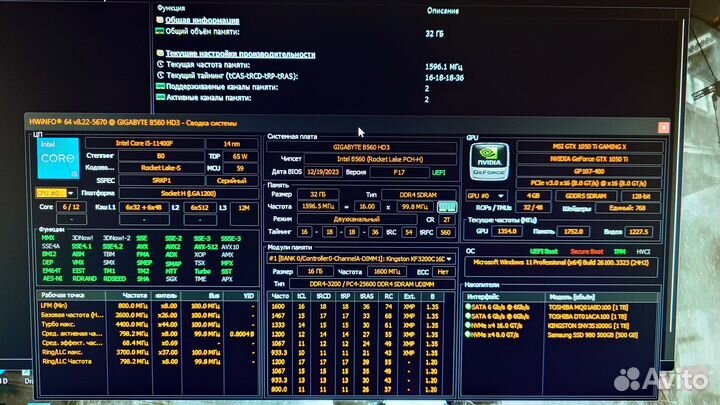Screen dimensions: 720x405
Task: Click the Intel Core i5-11400F name field
Action: 144,143
